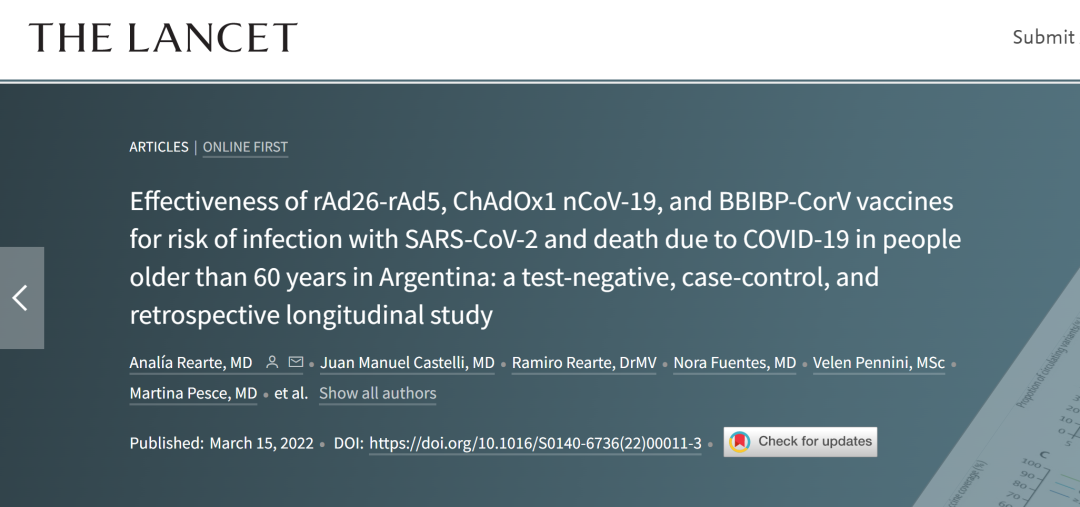This screenshot has height=507, width=1080.
Task: Click the chart figure preview at right edge
Action: click(x=1030, y=420)
